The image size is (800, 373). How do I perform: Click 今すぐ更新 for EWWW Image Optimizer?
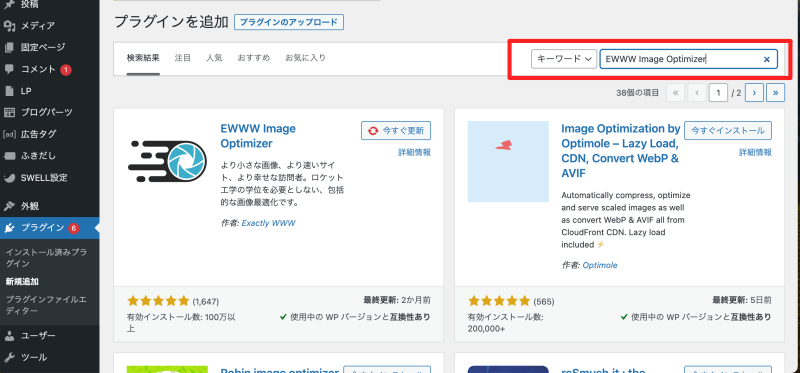[x=396, y=131]
